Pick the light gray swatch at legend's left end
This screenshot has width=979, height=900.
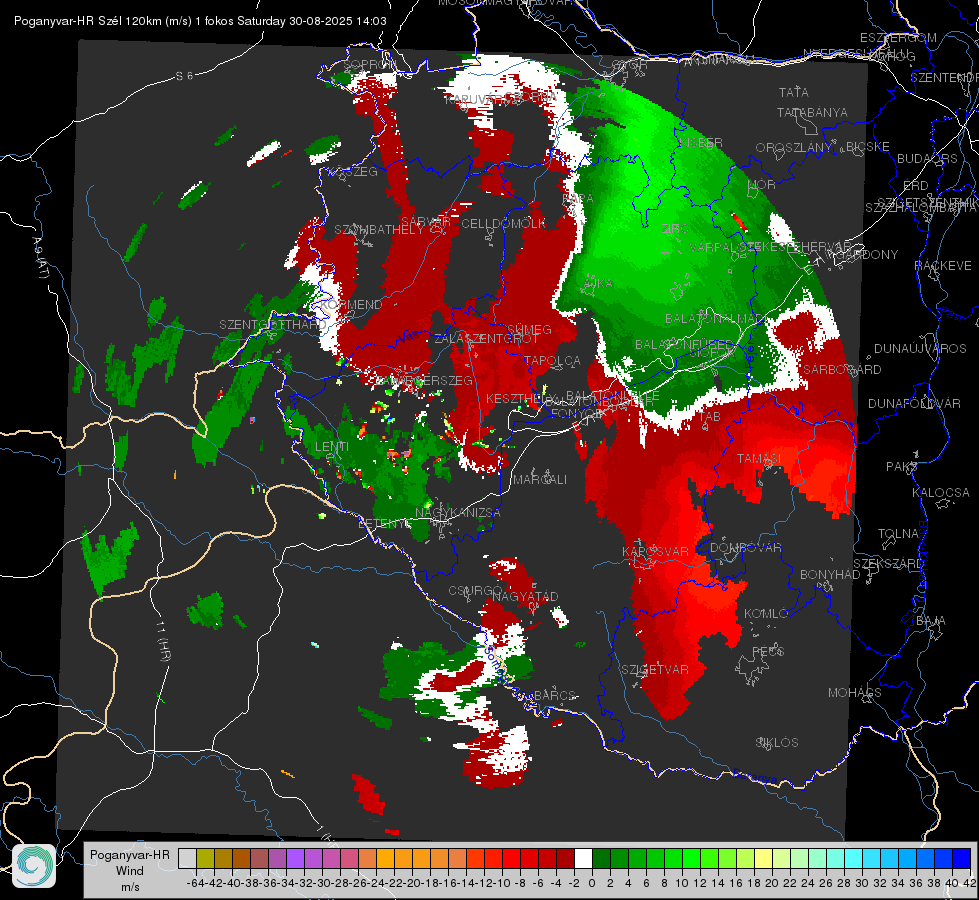(187, 859)
